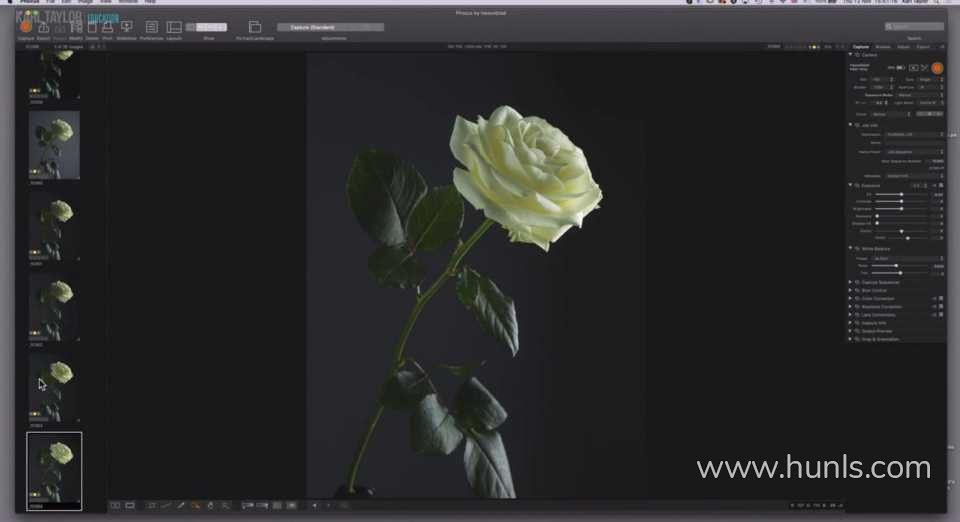Click the Modify toolbar icon

76,28
